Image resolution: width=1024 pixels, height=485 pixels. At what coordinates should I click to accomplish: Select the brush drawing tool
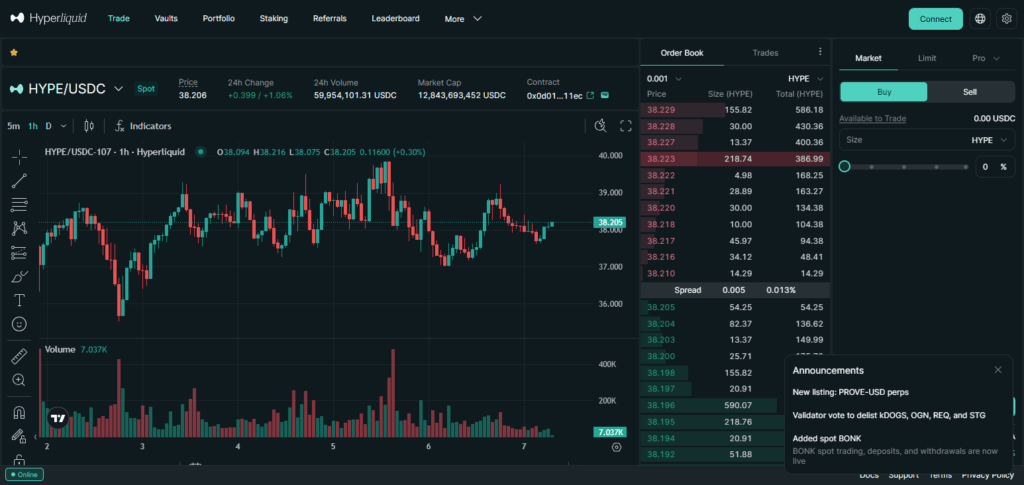tap(20, 276)
